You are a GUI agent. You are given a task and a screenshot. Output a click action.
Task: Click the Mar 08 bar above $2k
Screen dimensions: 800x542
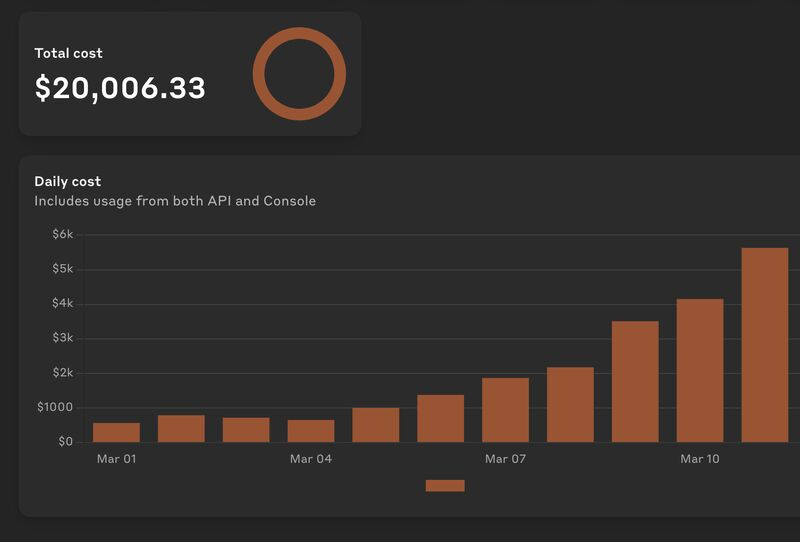(570, 405)
